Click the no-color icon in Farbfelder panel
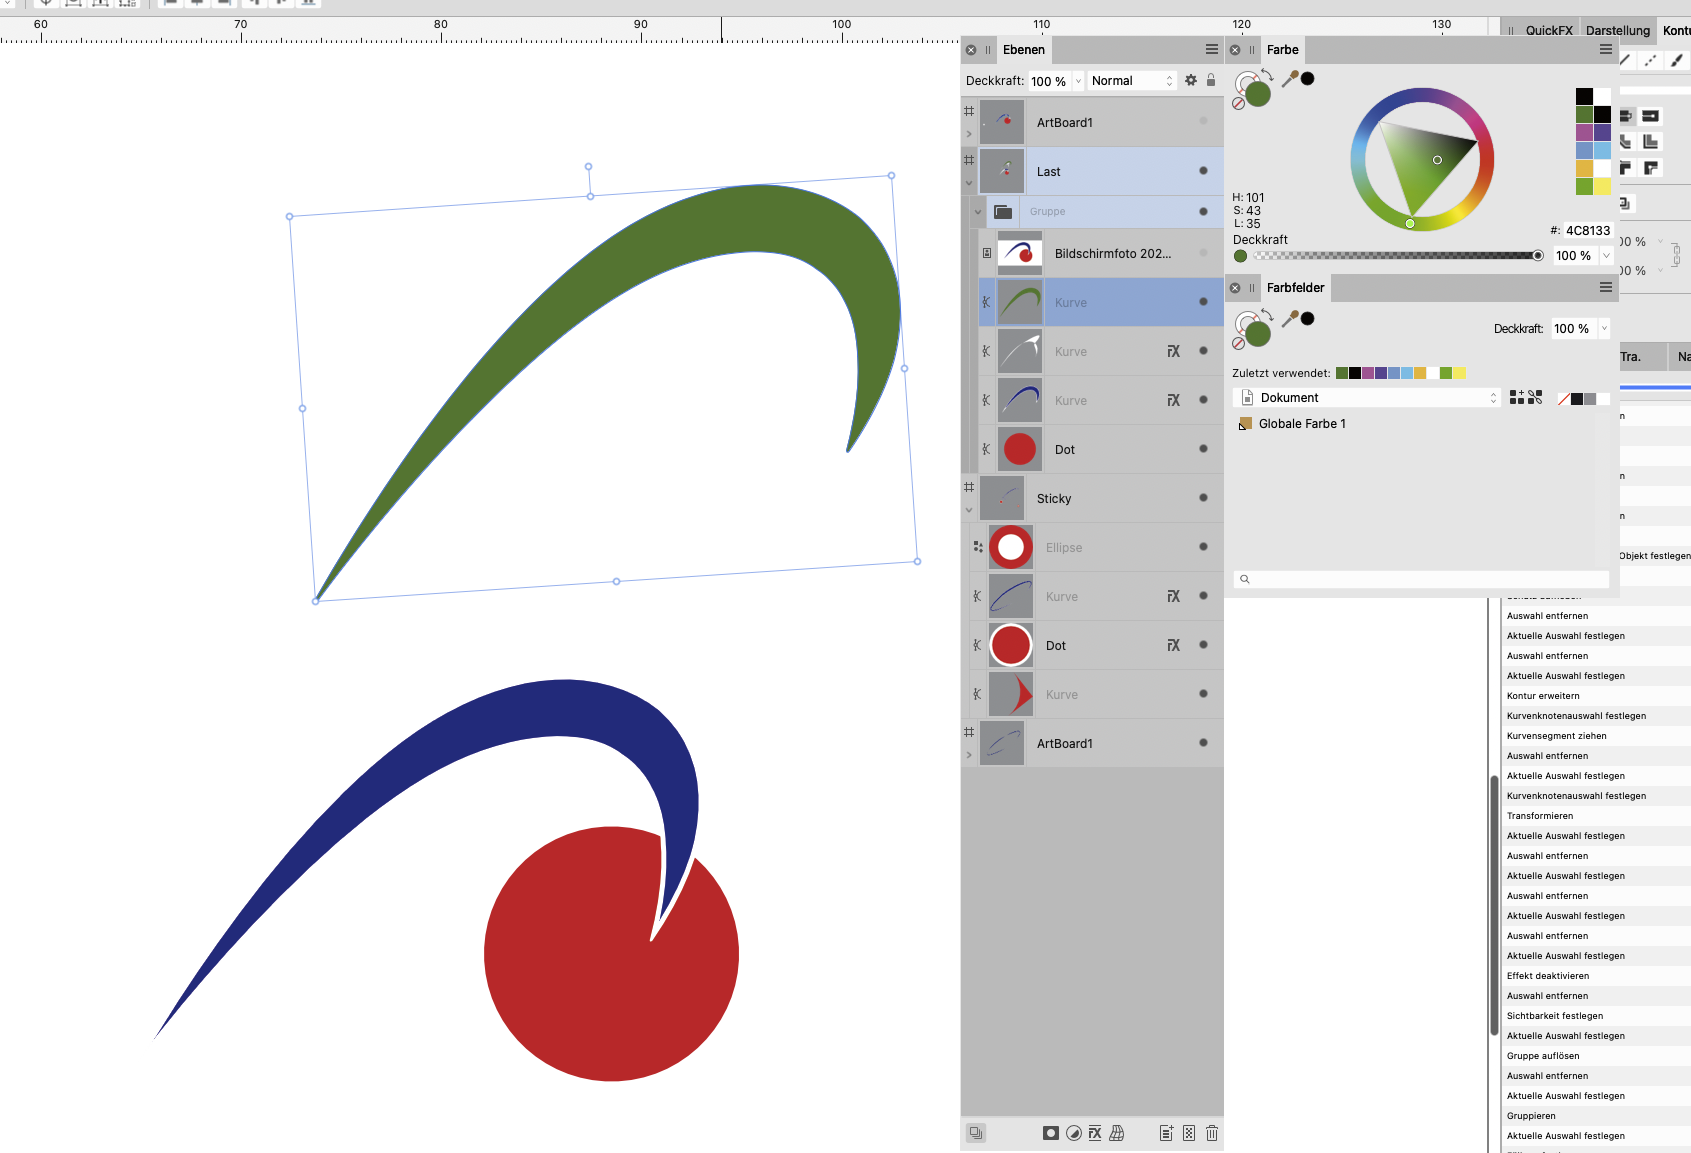 1239,343
